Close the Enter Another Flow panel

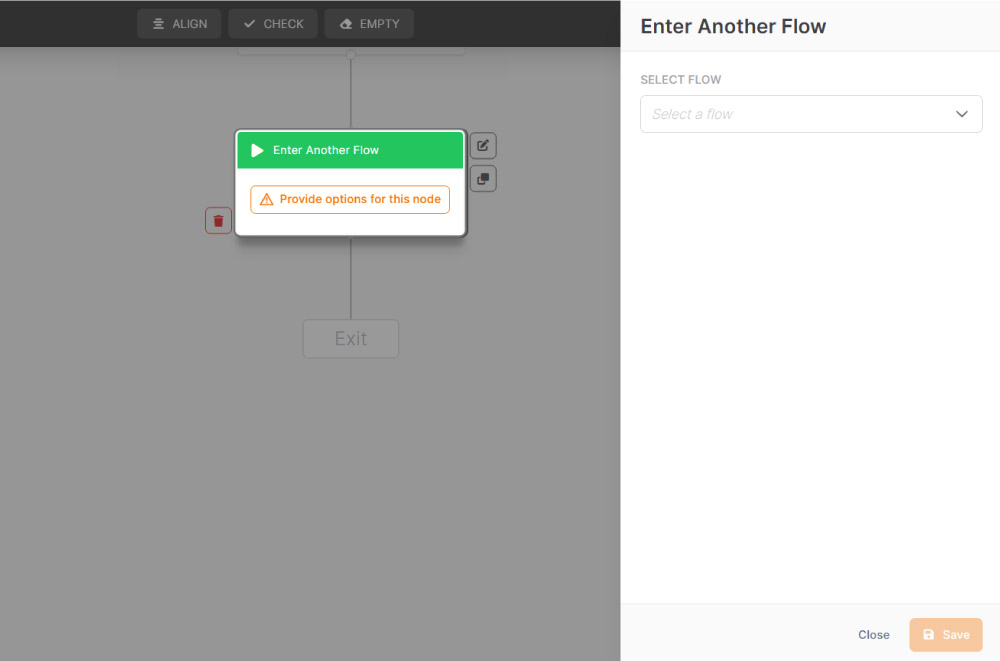pos(873,635)
